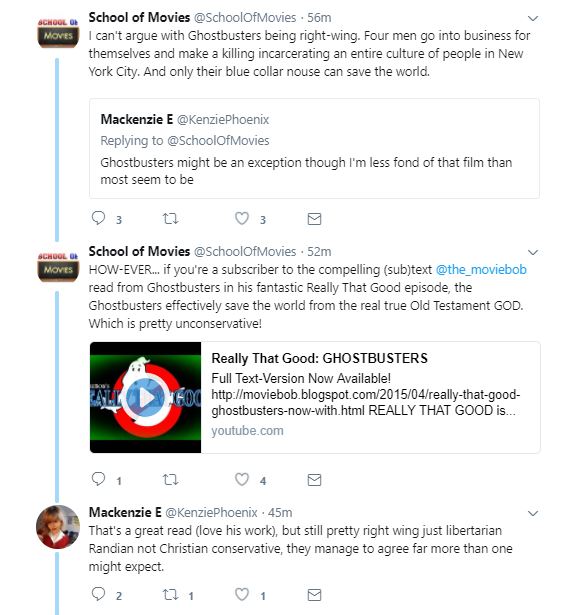This screenshot has width=575, height=615.
Task: Message Mackenzie E's tweet via envelope icon
Action: coord(314,595)
